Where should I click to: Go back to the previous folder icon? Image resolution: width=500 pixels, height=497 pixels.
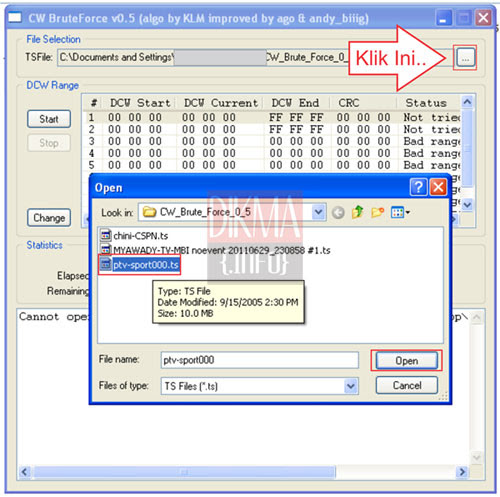click(x=338, y=212)
